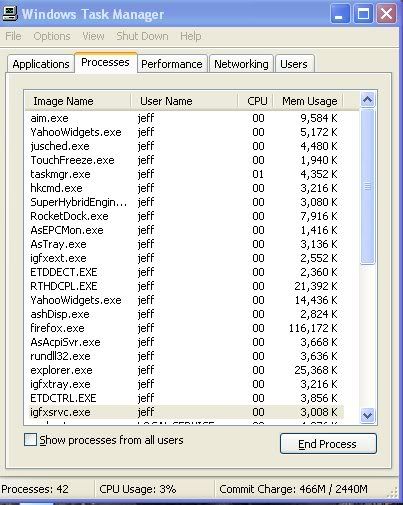Image resolution: width=403 pixels, height=505 pixels.
Task: Switch to the Performance tab
Action: coord(172,64)
